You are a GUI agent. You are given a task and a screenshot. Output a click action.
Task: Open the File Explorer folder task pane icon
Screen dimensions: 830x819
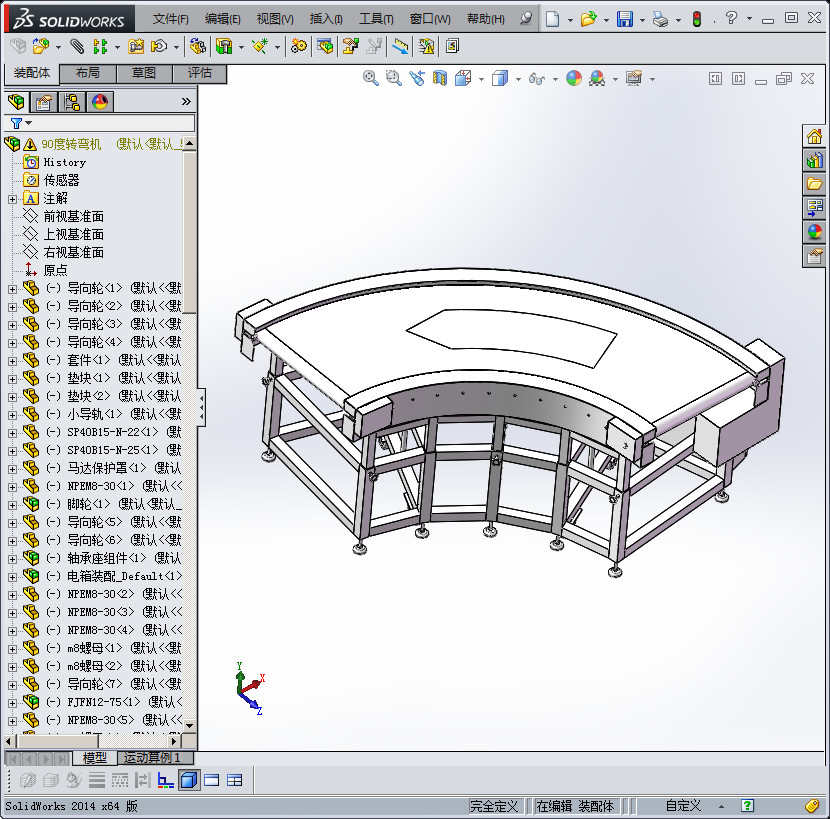814,184
